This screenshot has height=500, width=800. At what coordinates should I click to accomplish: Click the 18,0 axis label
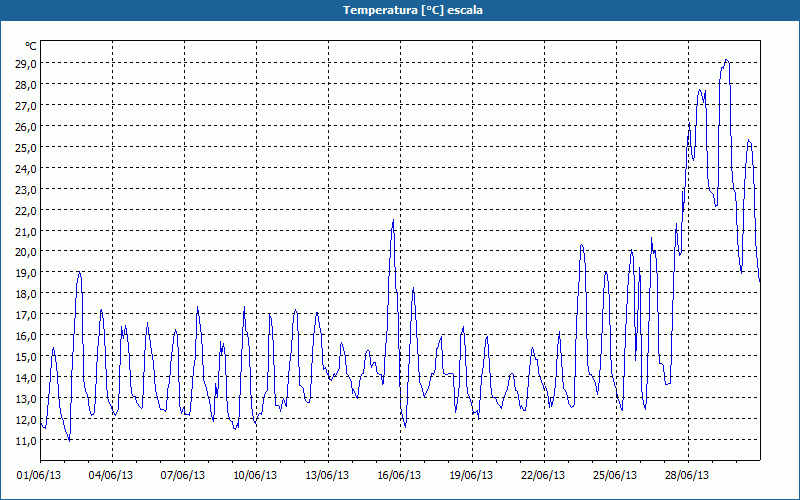(x=25, y=293)
